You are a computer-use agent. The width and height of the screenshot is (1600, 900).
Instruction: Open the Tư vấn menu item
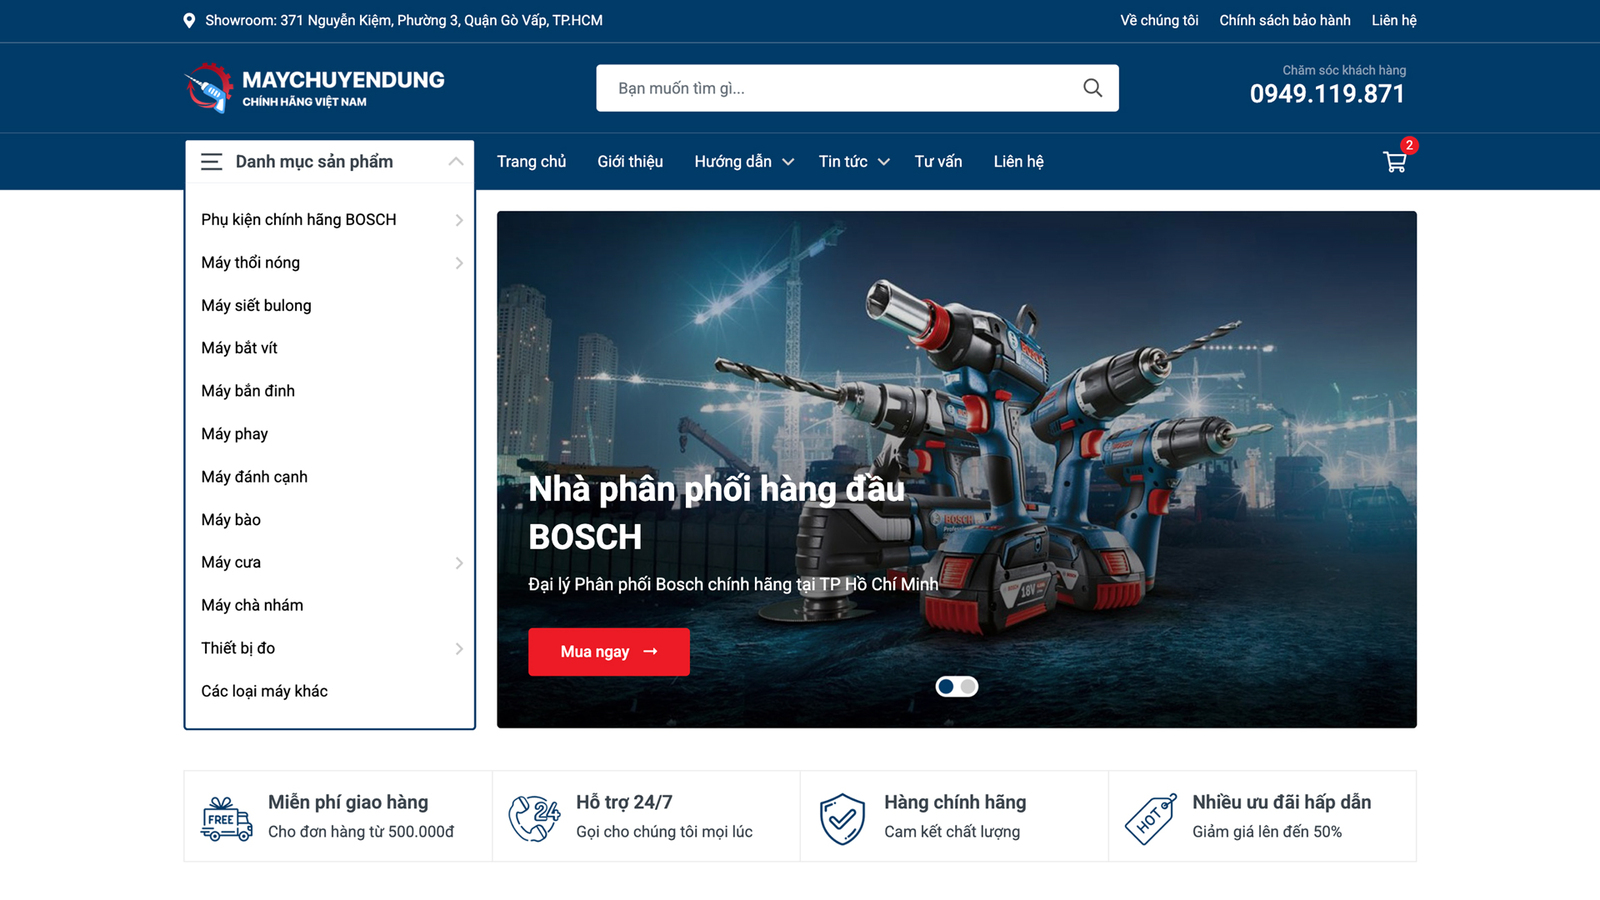pos(938,162)
